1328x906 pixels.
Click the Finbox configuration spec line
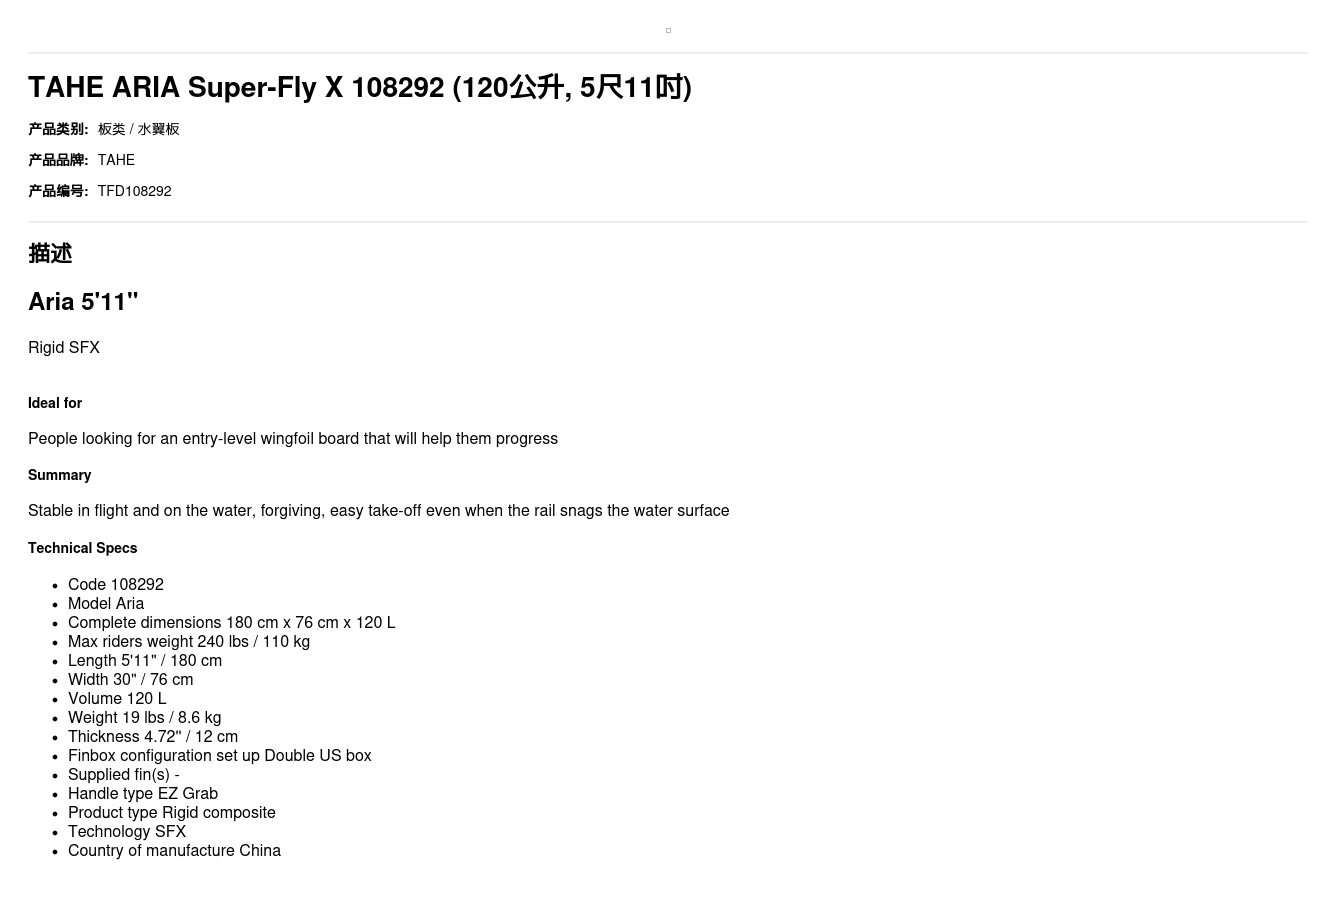(219, 756)
